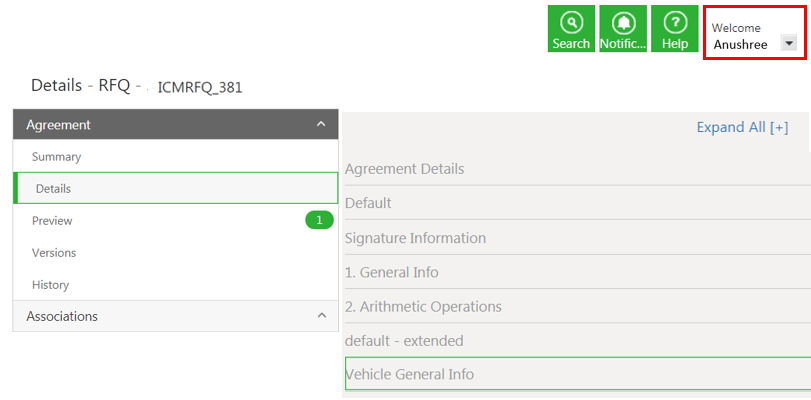Open the Versions menu item

54,253
